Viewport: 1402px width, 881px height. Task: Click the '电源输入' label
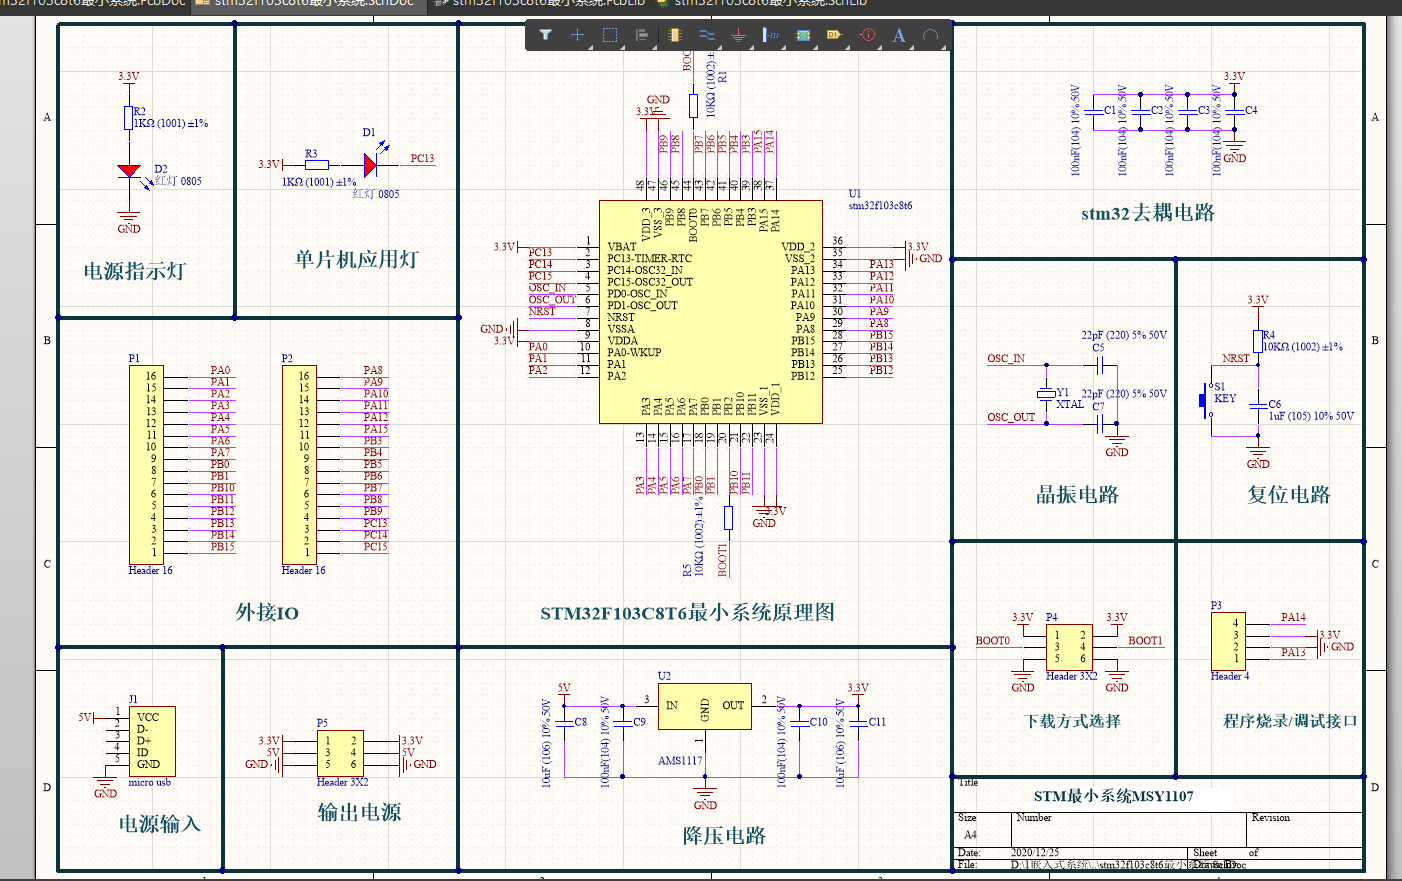pyautogui.click(x=160, y=824)
